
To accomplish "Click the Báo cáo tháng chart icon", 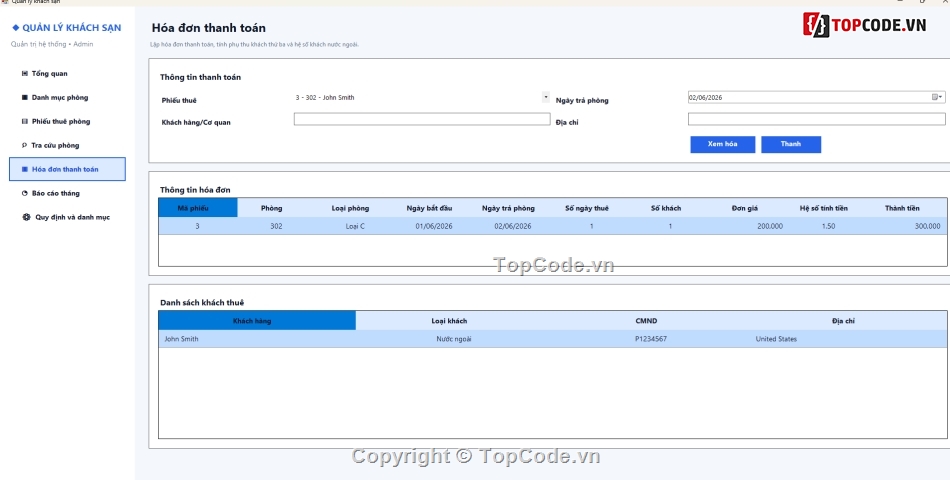I will pyautogui.click(x=24, y=193).
